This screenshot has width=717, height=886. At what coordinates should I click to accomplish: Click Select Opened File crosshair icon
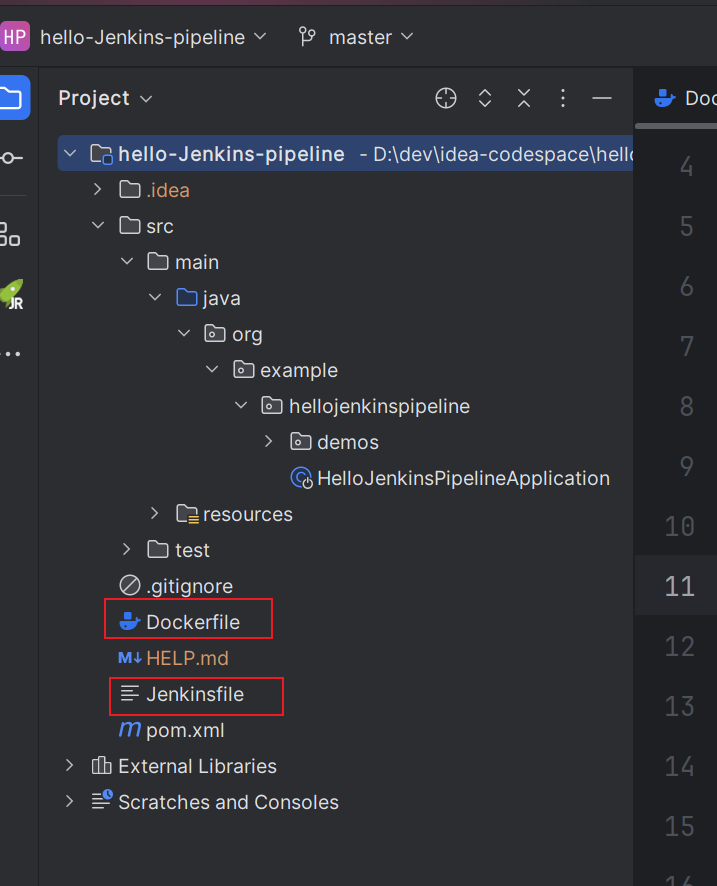click(446, 98)
